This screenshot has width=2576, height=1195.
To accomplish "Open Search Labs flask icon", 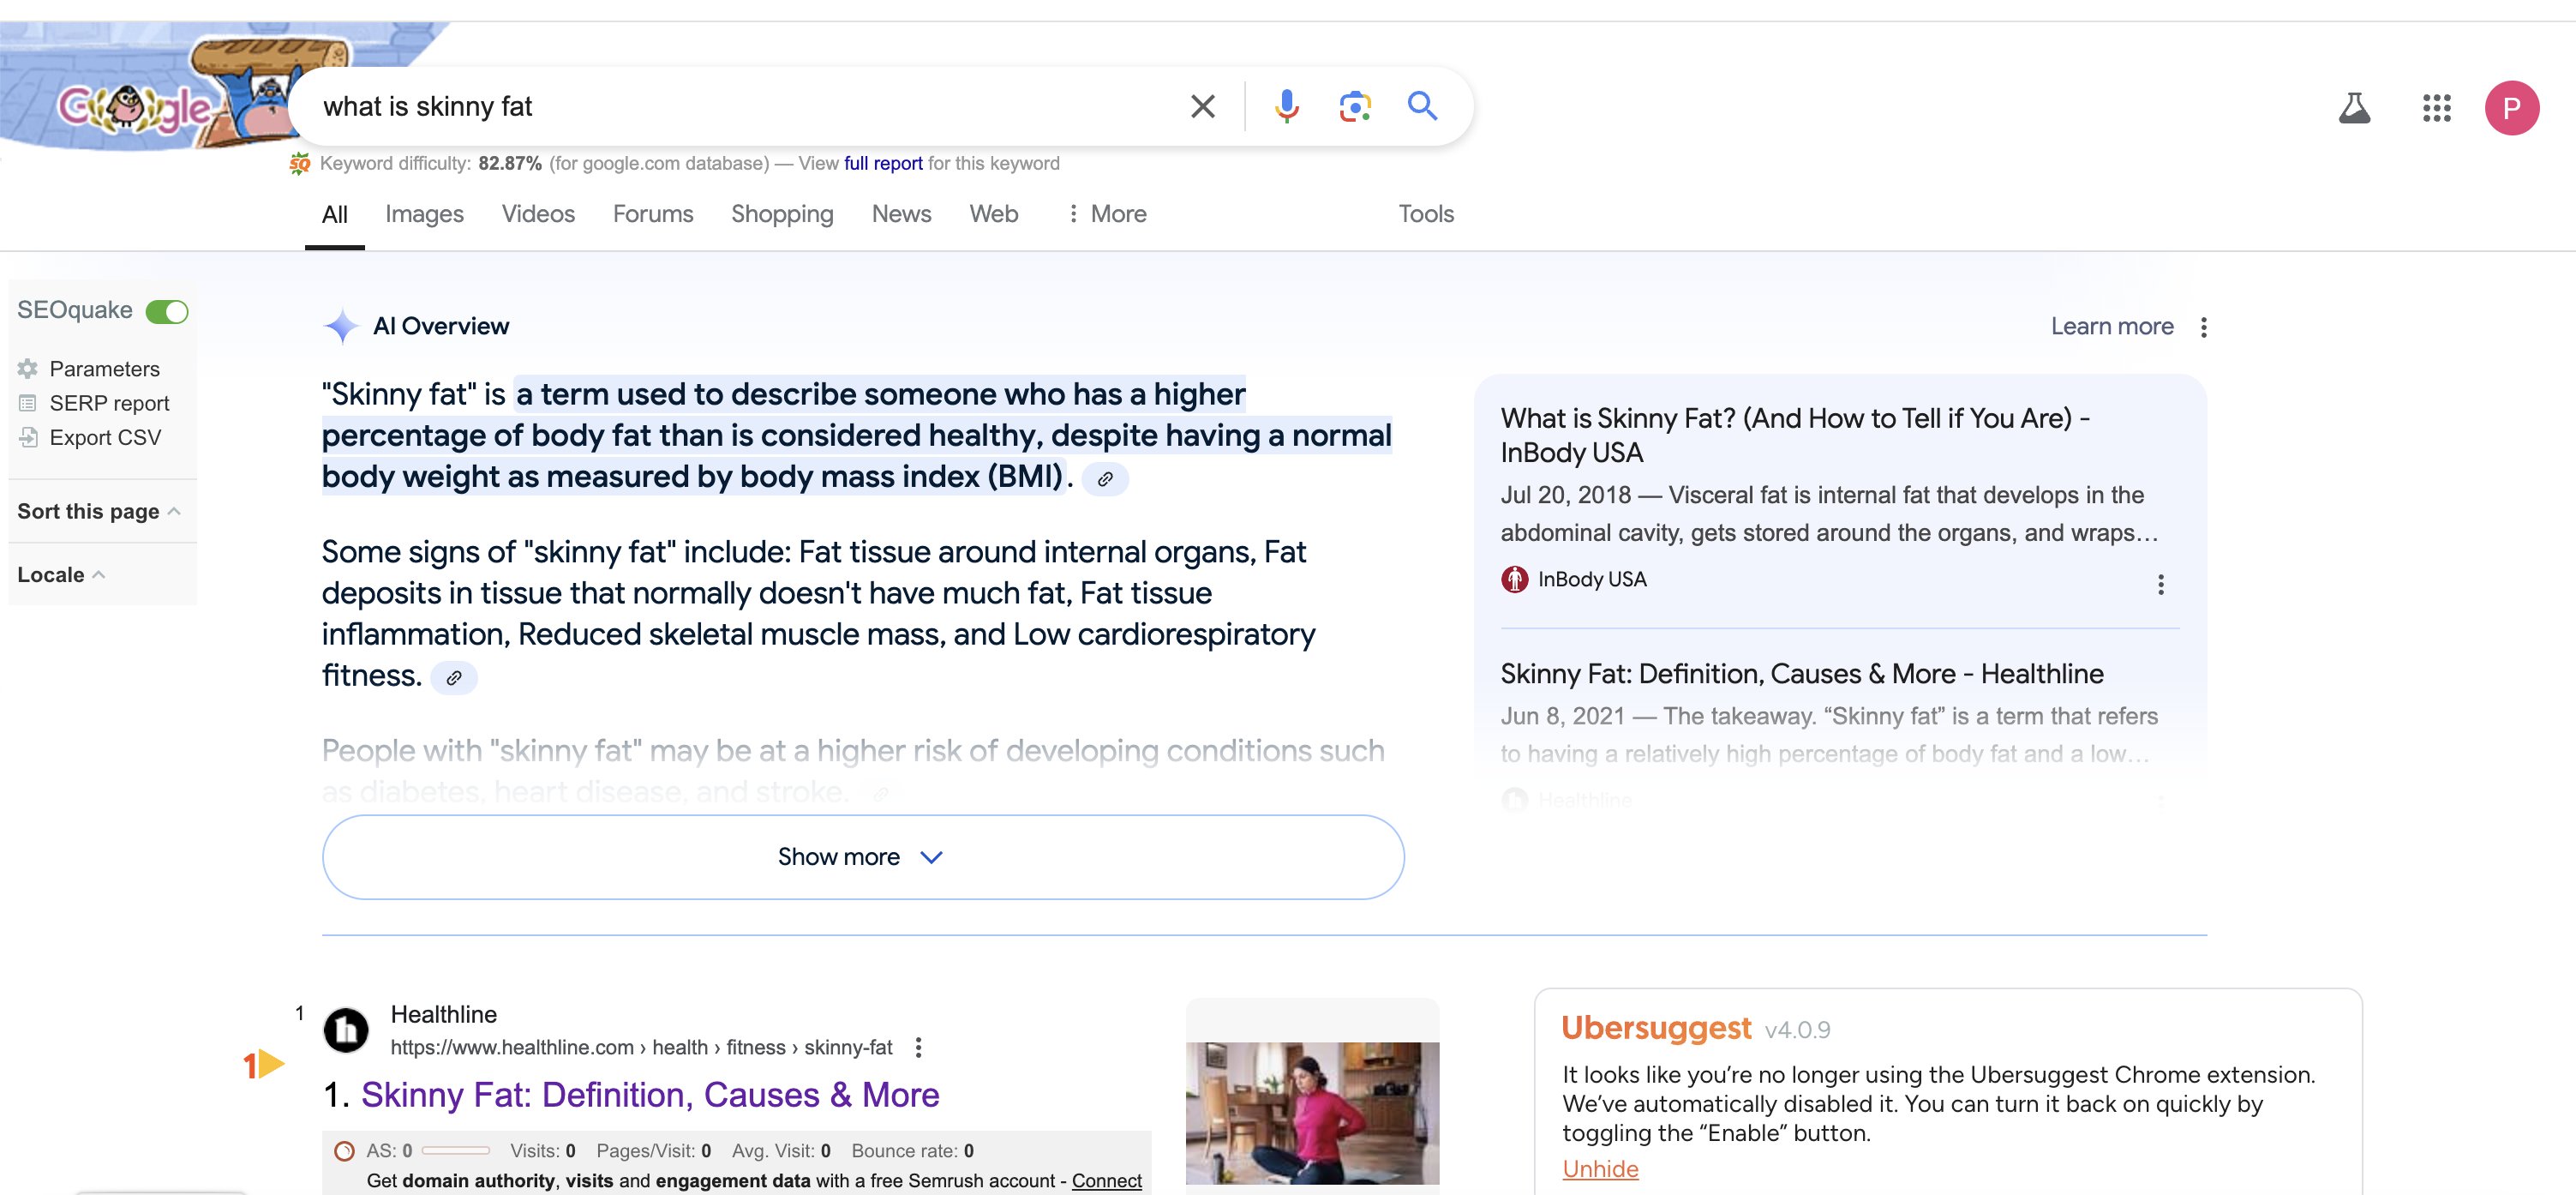I will pos(2354,108).
